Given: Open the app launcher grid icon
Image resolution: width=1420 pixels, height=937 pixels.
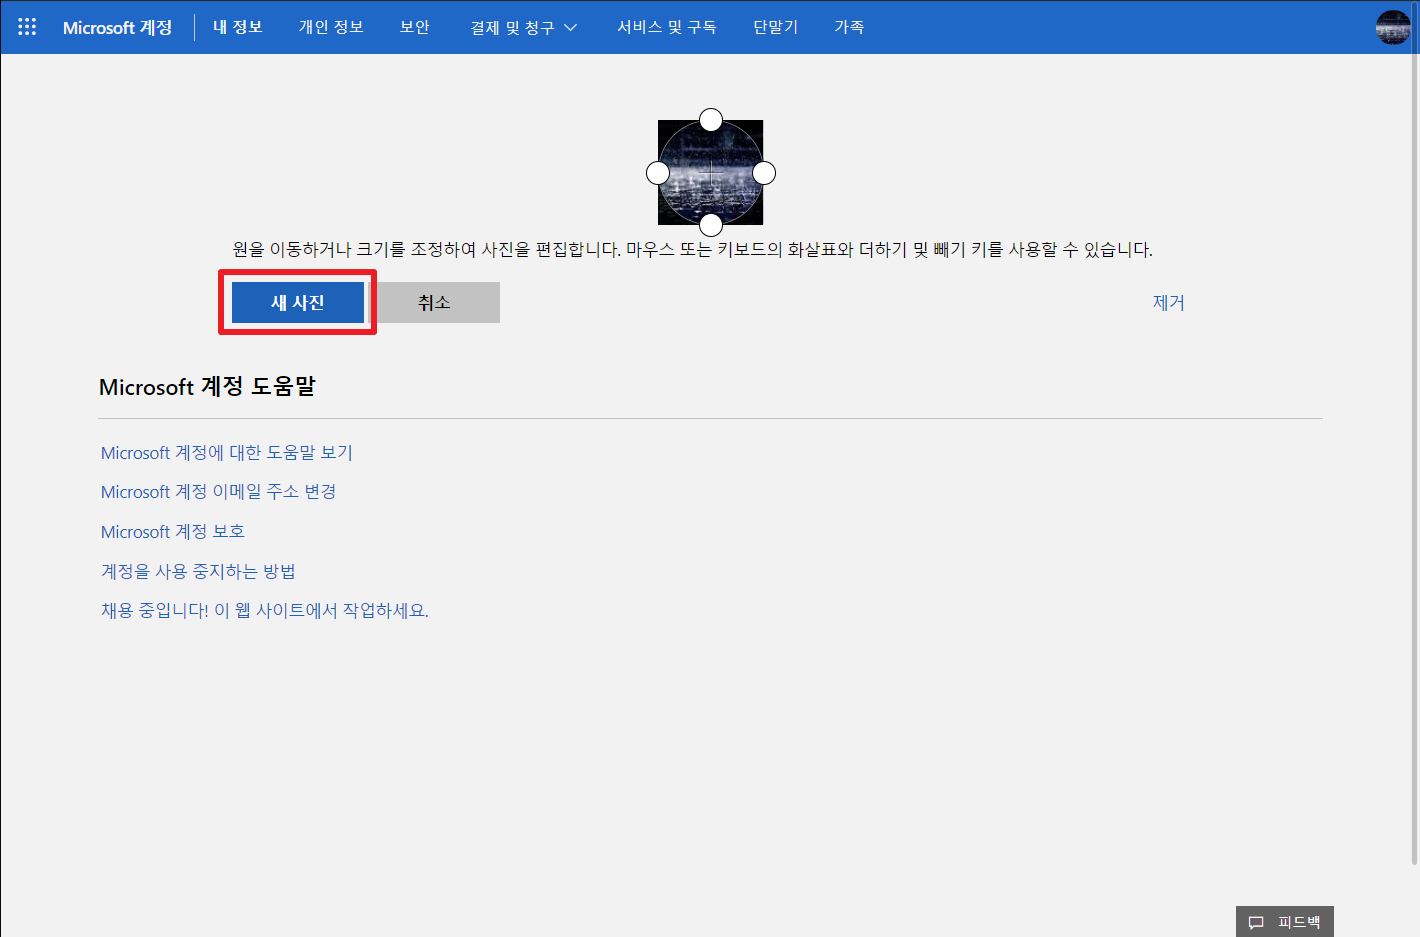Looking at the screenshot, I should pos(27,27).
